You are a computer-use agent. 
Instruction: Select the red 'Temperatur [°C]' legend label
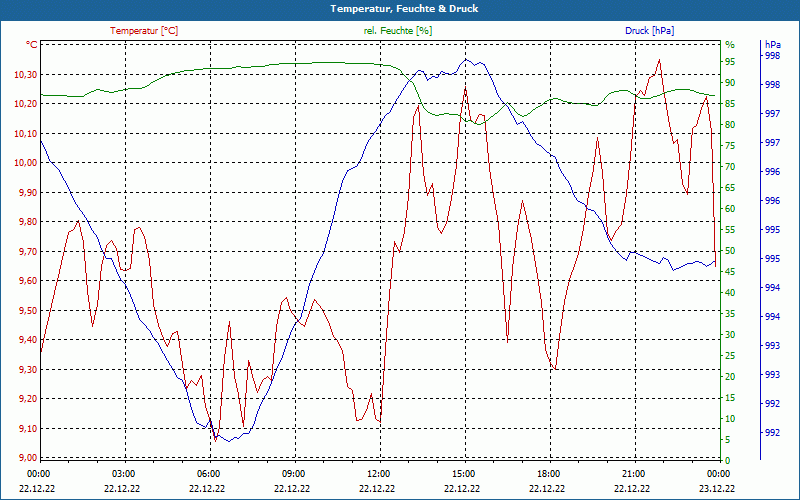coord(144,31)
